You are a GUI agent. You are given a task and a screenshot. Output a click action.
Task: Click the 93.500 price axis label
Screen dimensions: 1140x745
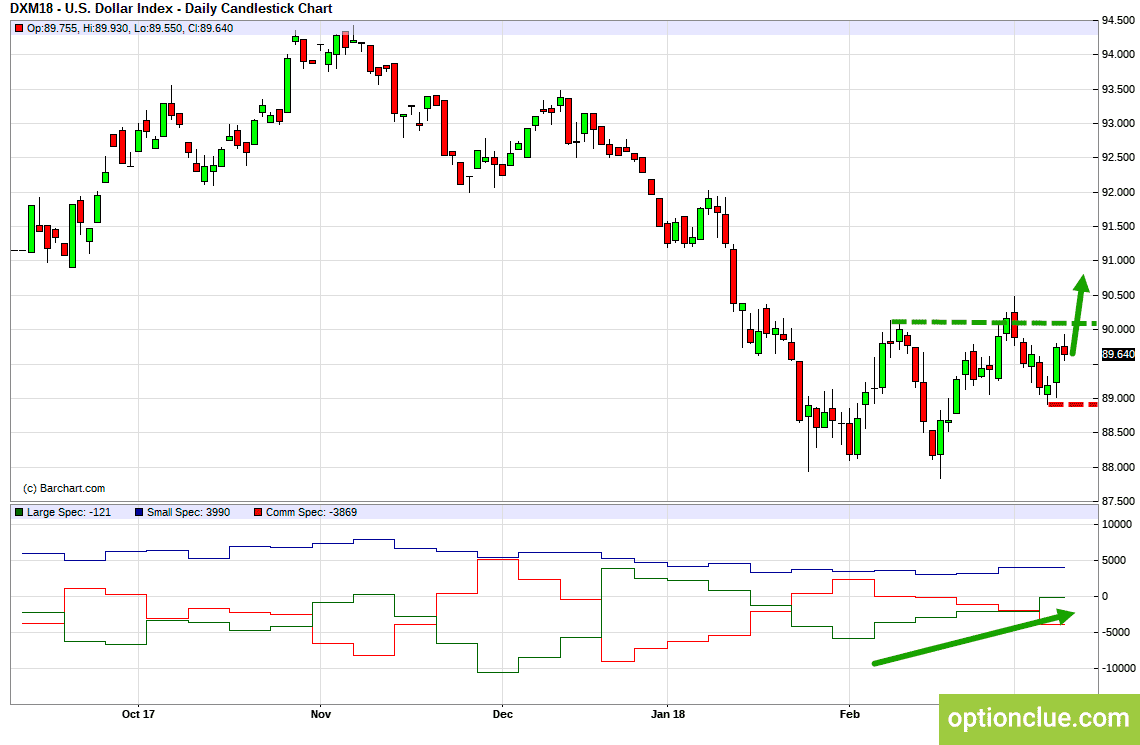[x=1119, y=89]
